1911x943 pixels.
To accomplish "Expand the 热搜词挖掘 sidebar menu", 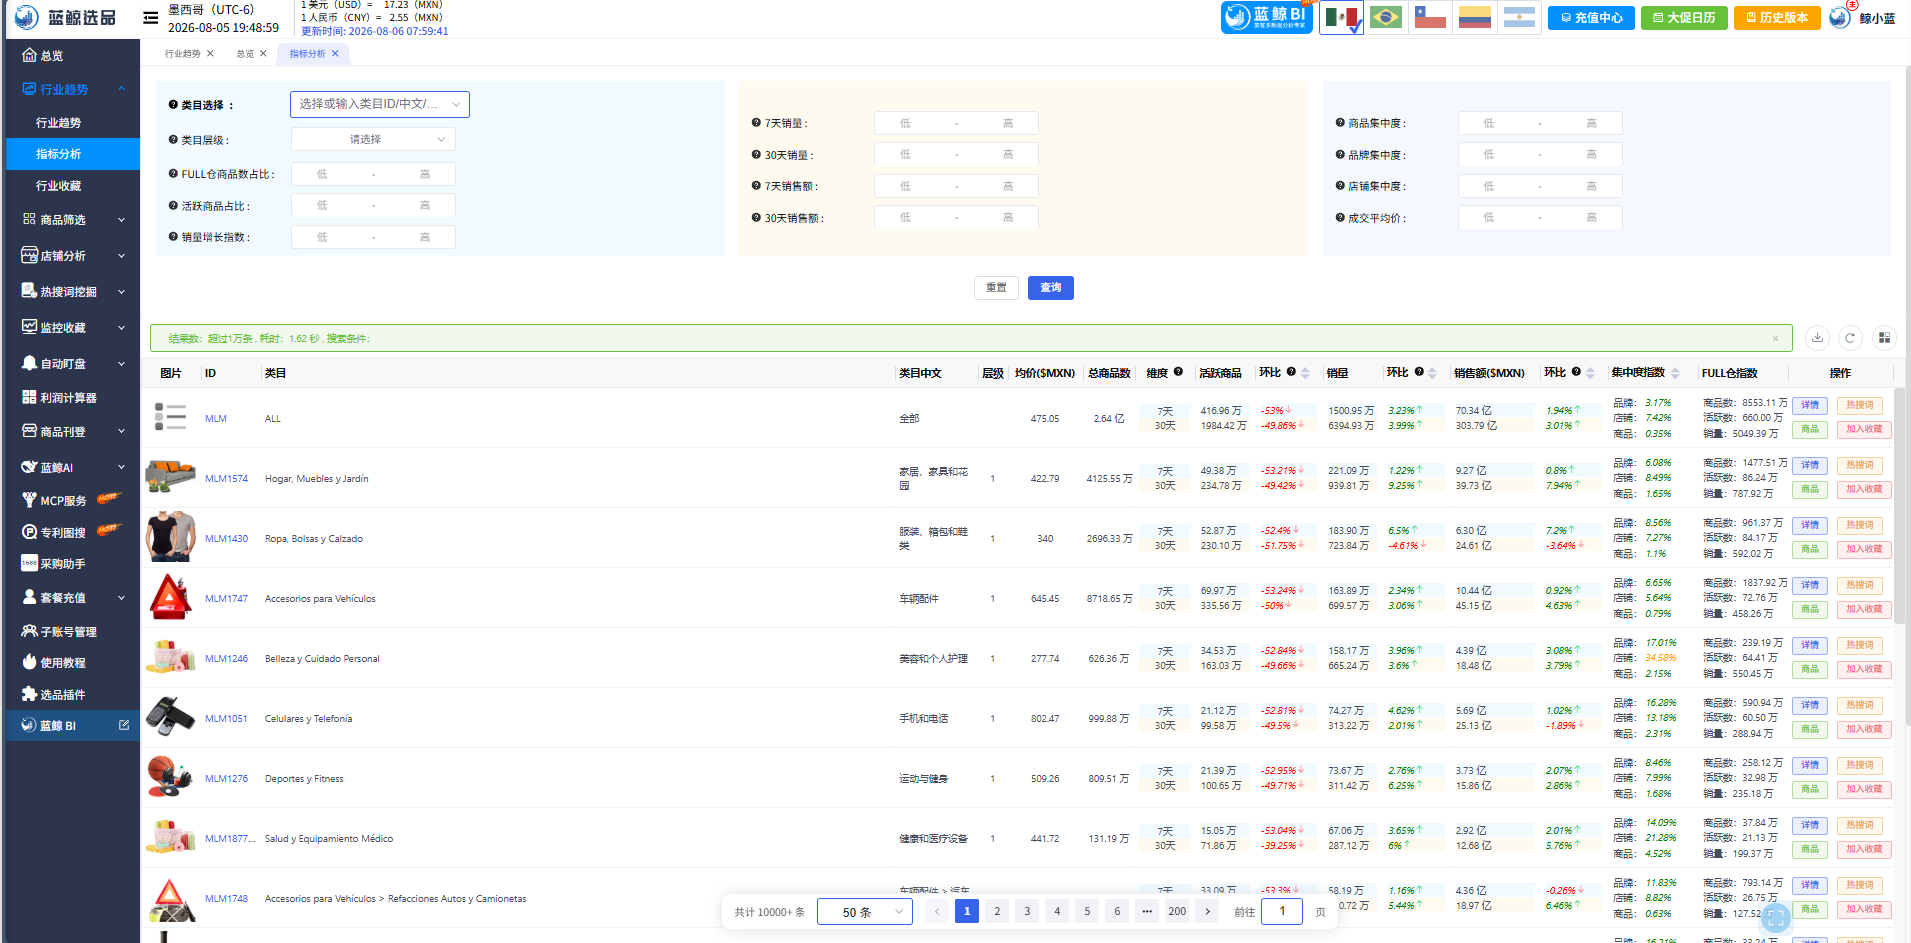I will point(72,292).
